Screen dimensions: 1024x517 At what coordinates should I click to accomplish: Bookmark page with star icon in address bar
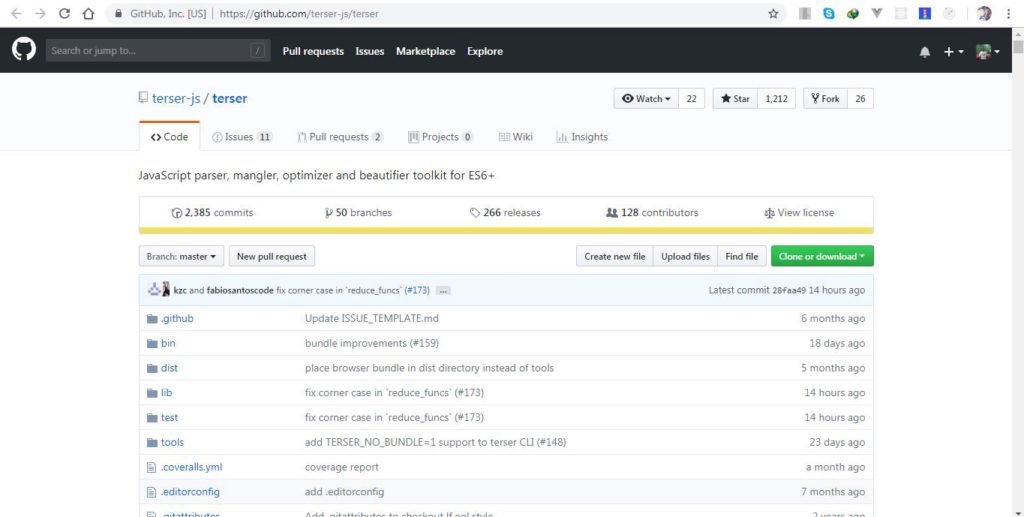tap(773, 14)
